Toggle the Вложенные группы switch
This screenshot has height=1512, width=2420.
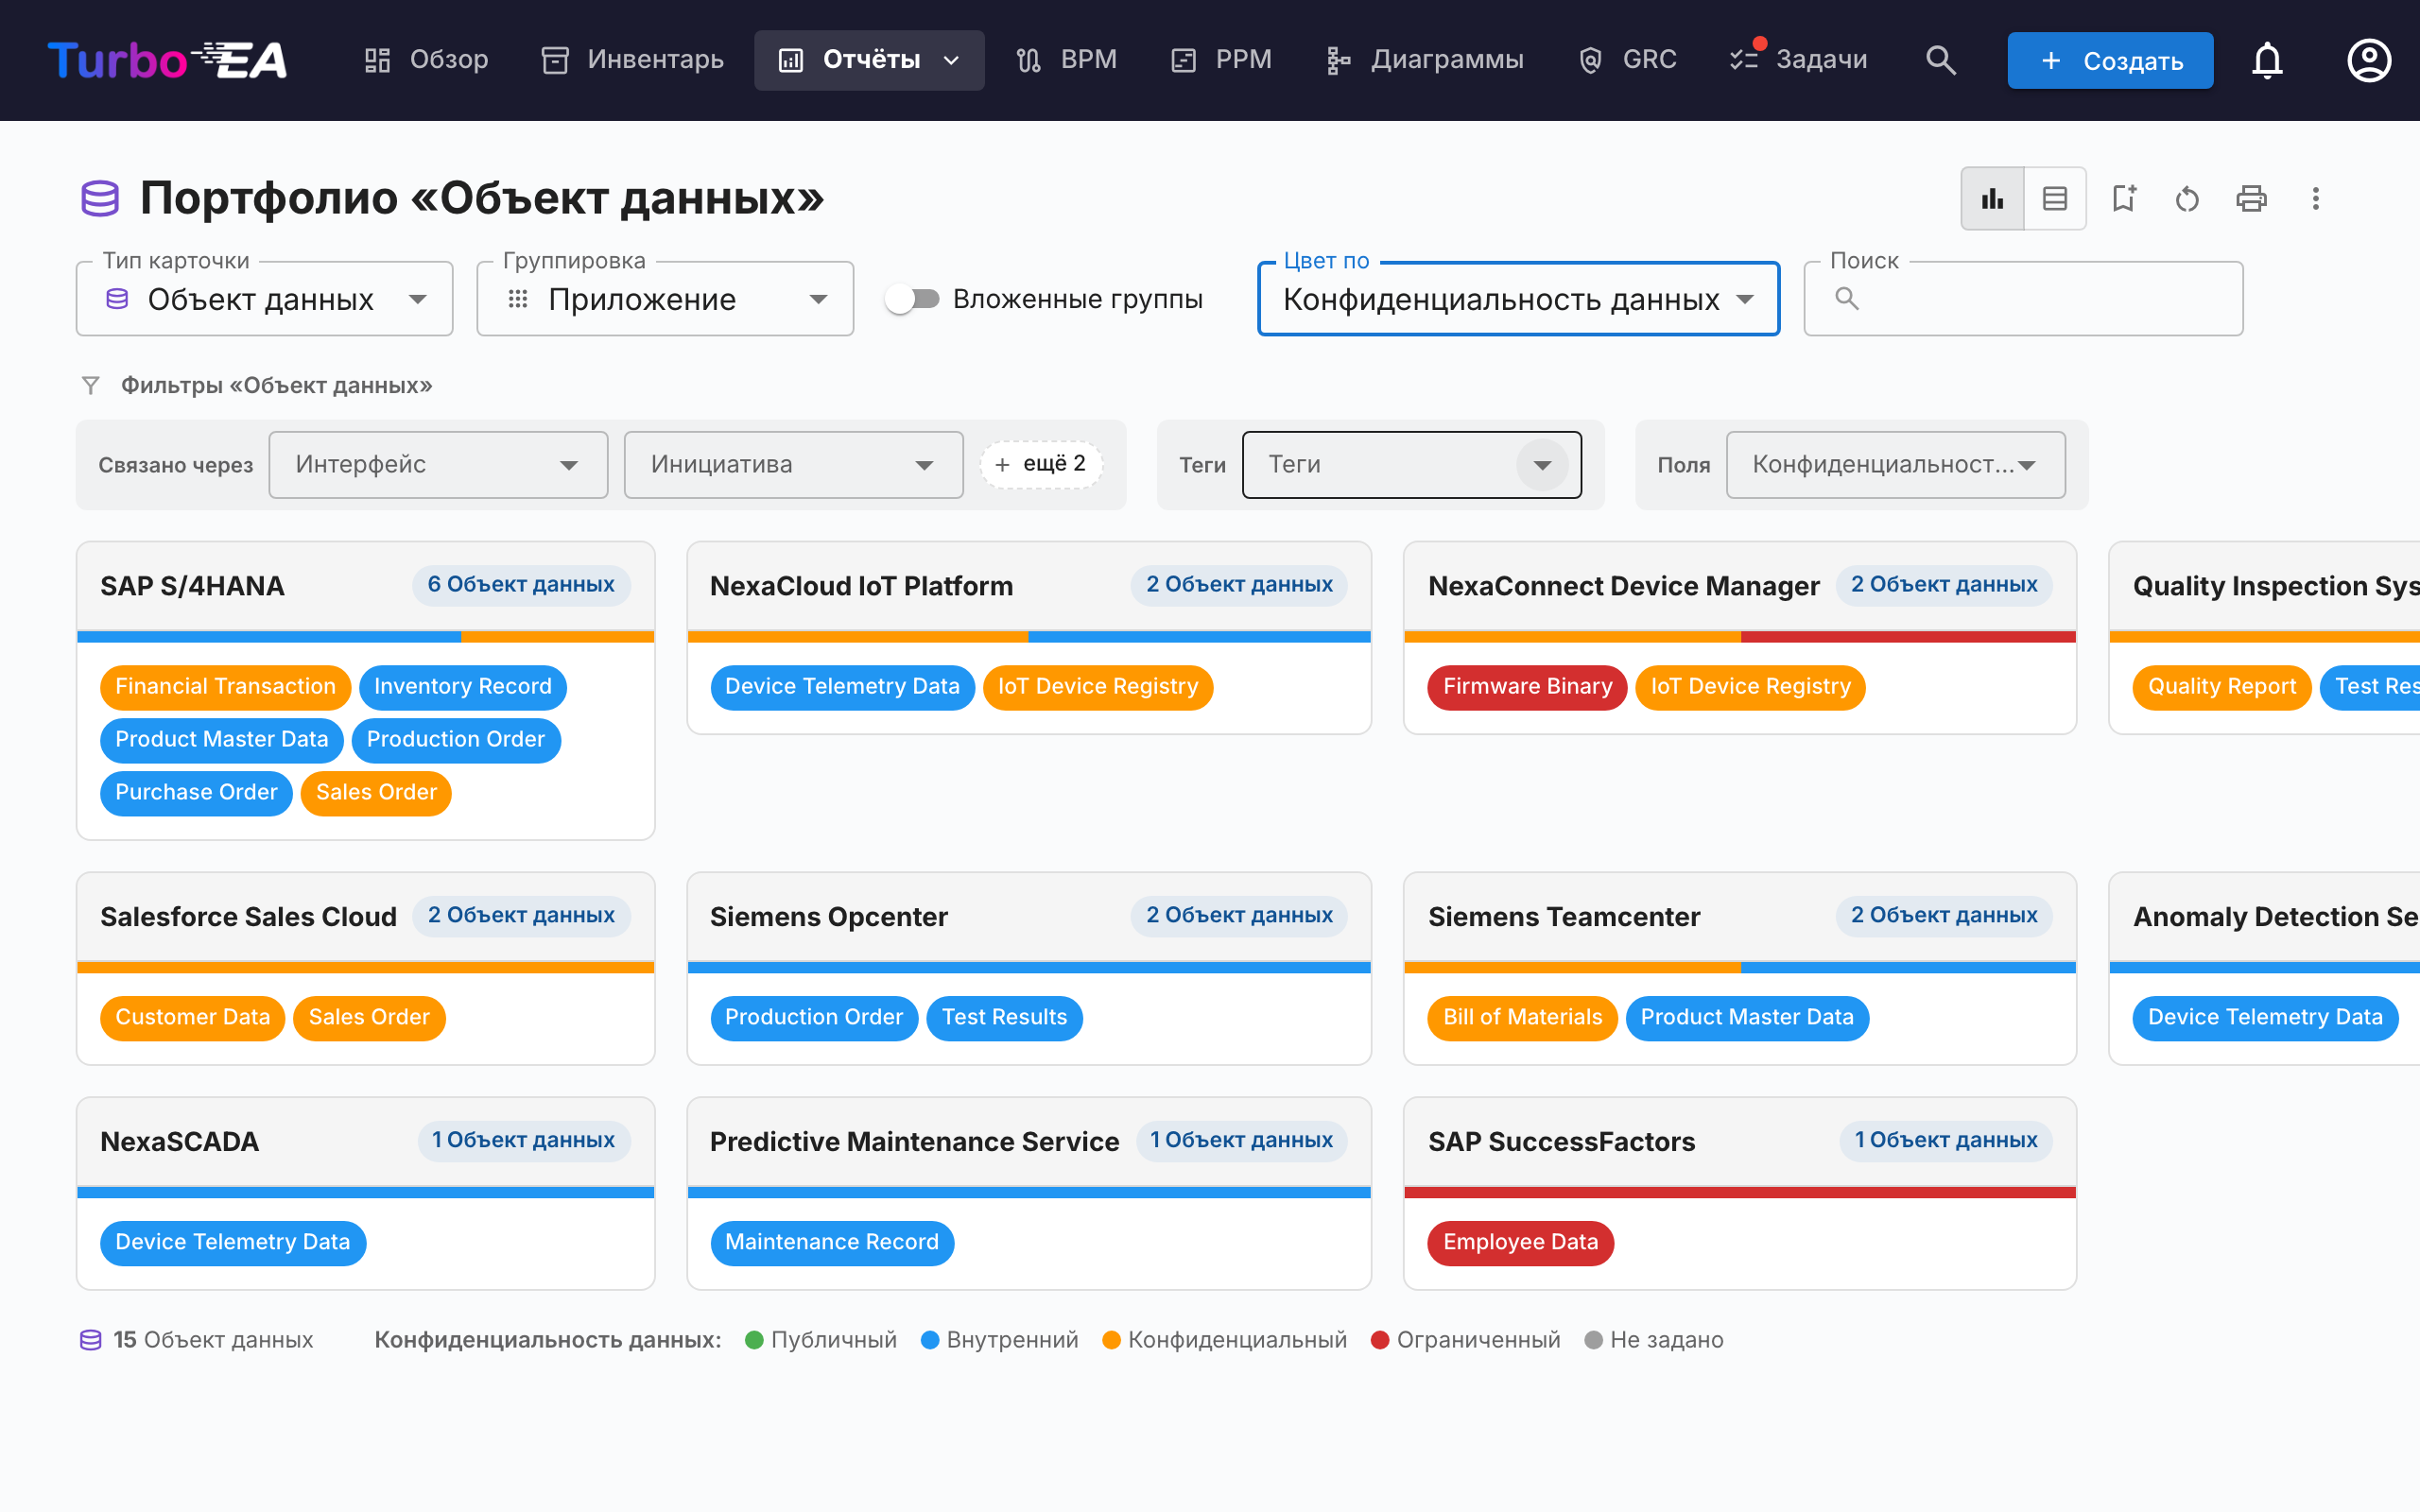[912, 298]
